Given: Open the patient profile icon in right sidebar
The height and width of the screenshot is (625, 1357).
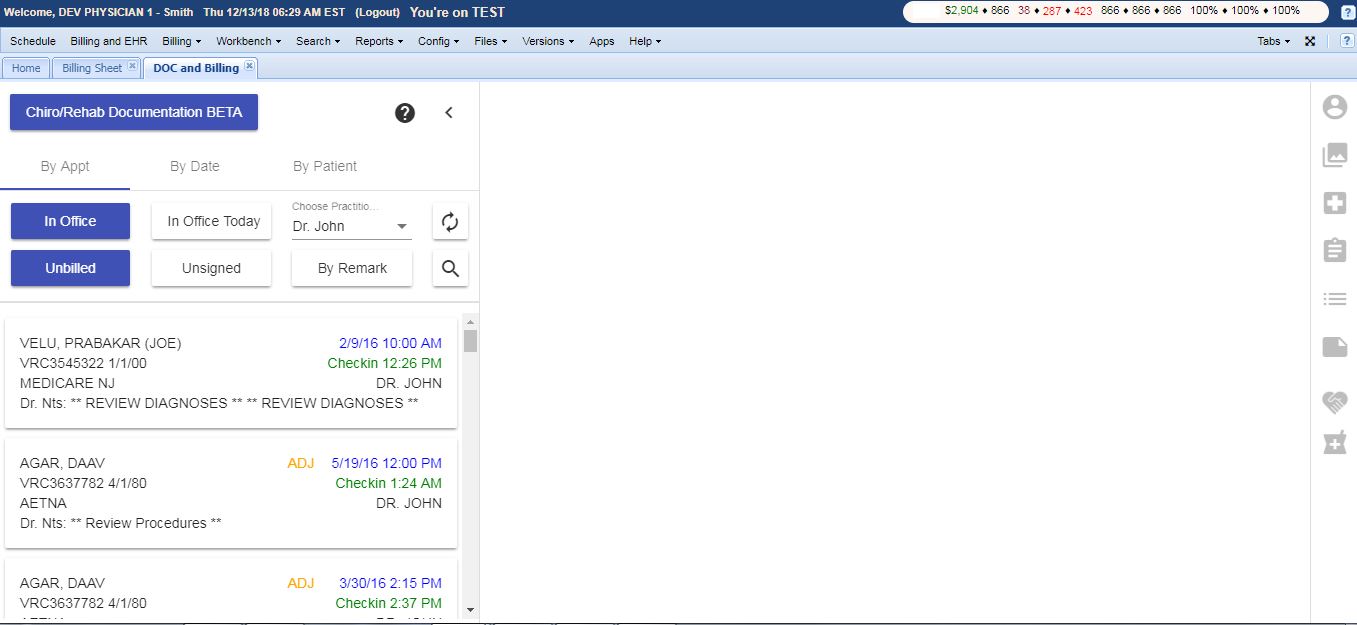Looking at the screenshot, I should [x=1335, y=107].
